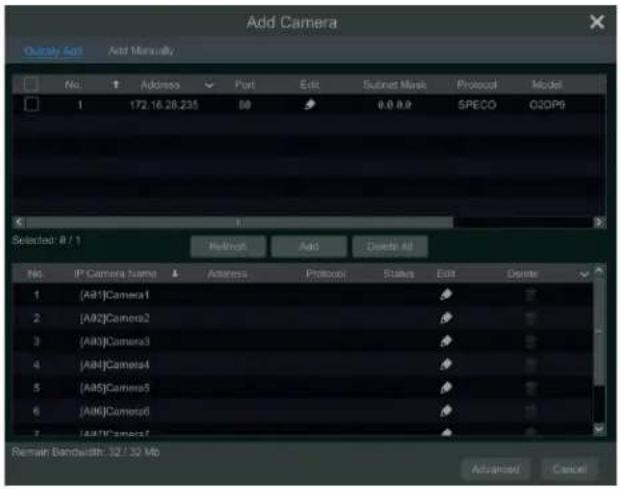The width and height of the screenshot is (621, 489).
Task: Delete [A05]Camera5 with trash icon
Action: tap(531, 388)
